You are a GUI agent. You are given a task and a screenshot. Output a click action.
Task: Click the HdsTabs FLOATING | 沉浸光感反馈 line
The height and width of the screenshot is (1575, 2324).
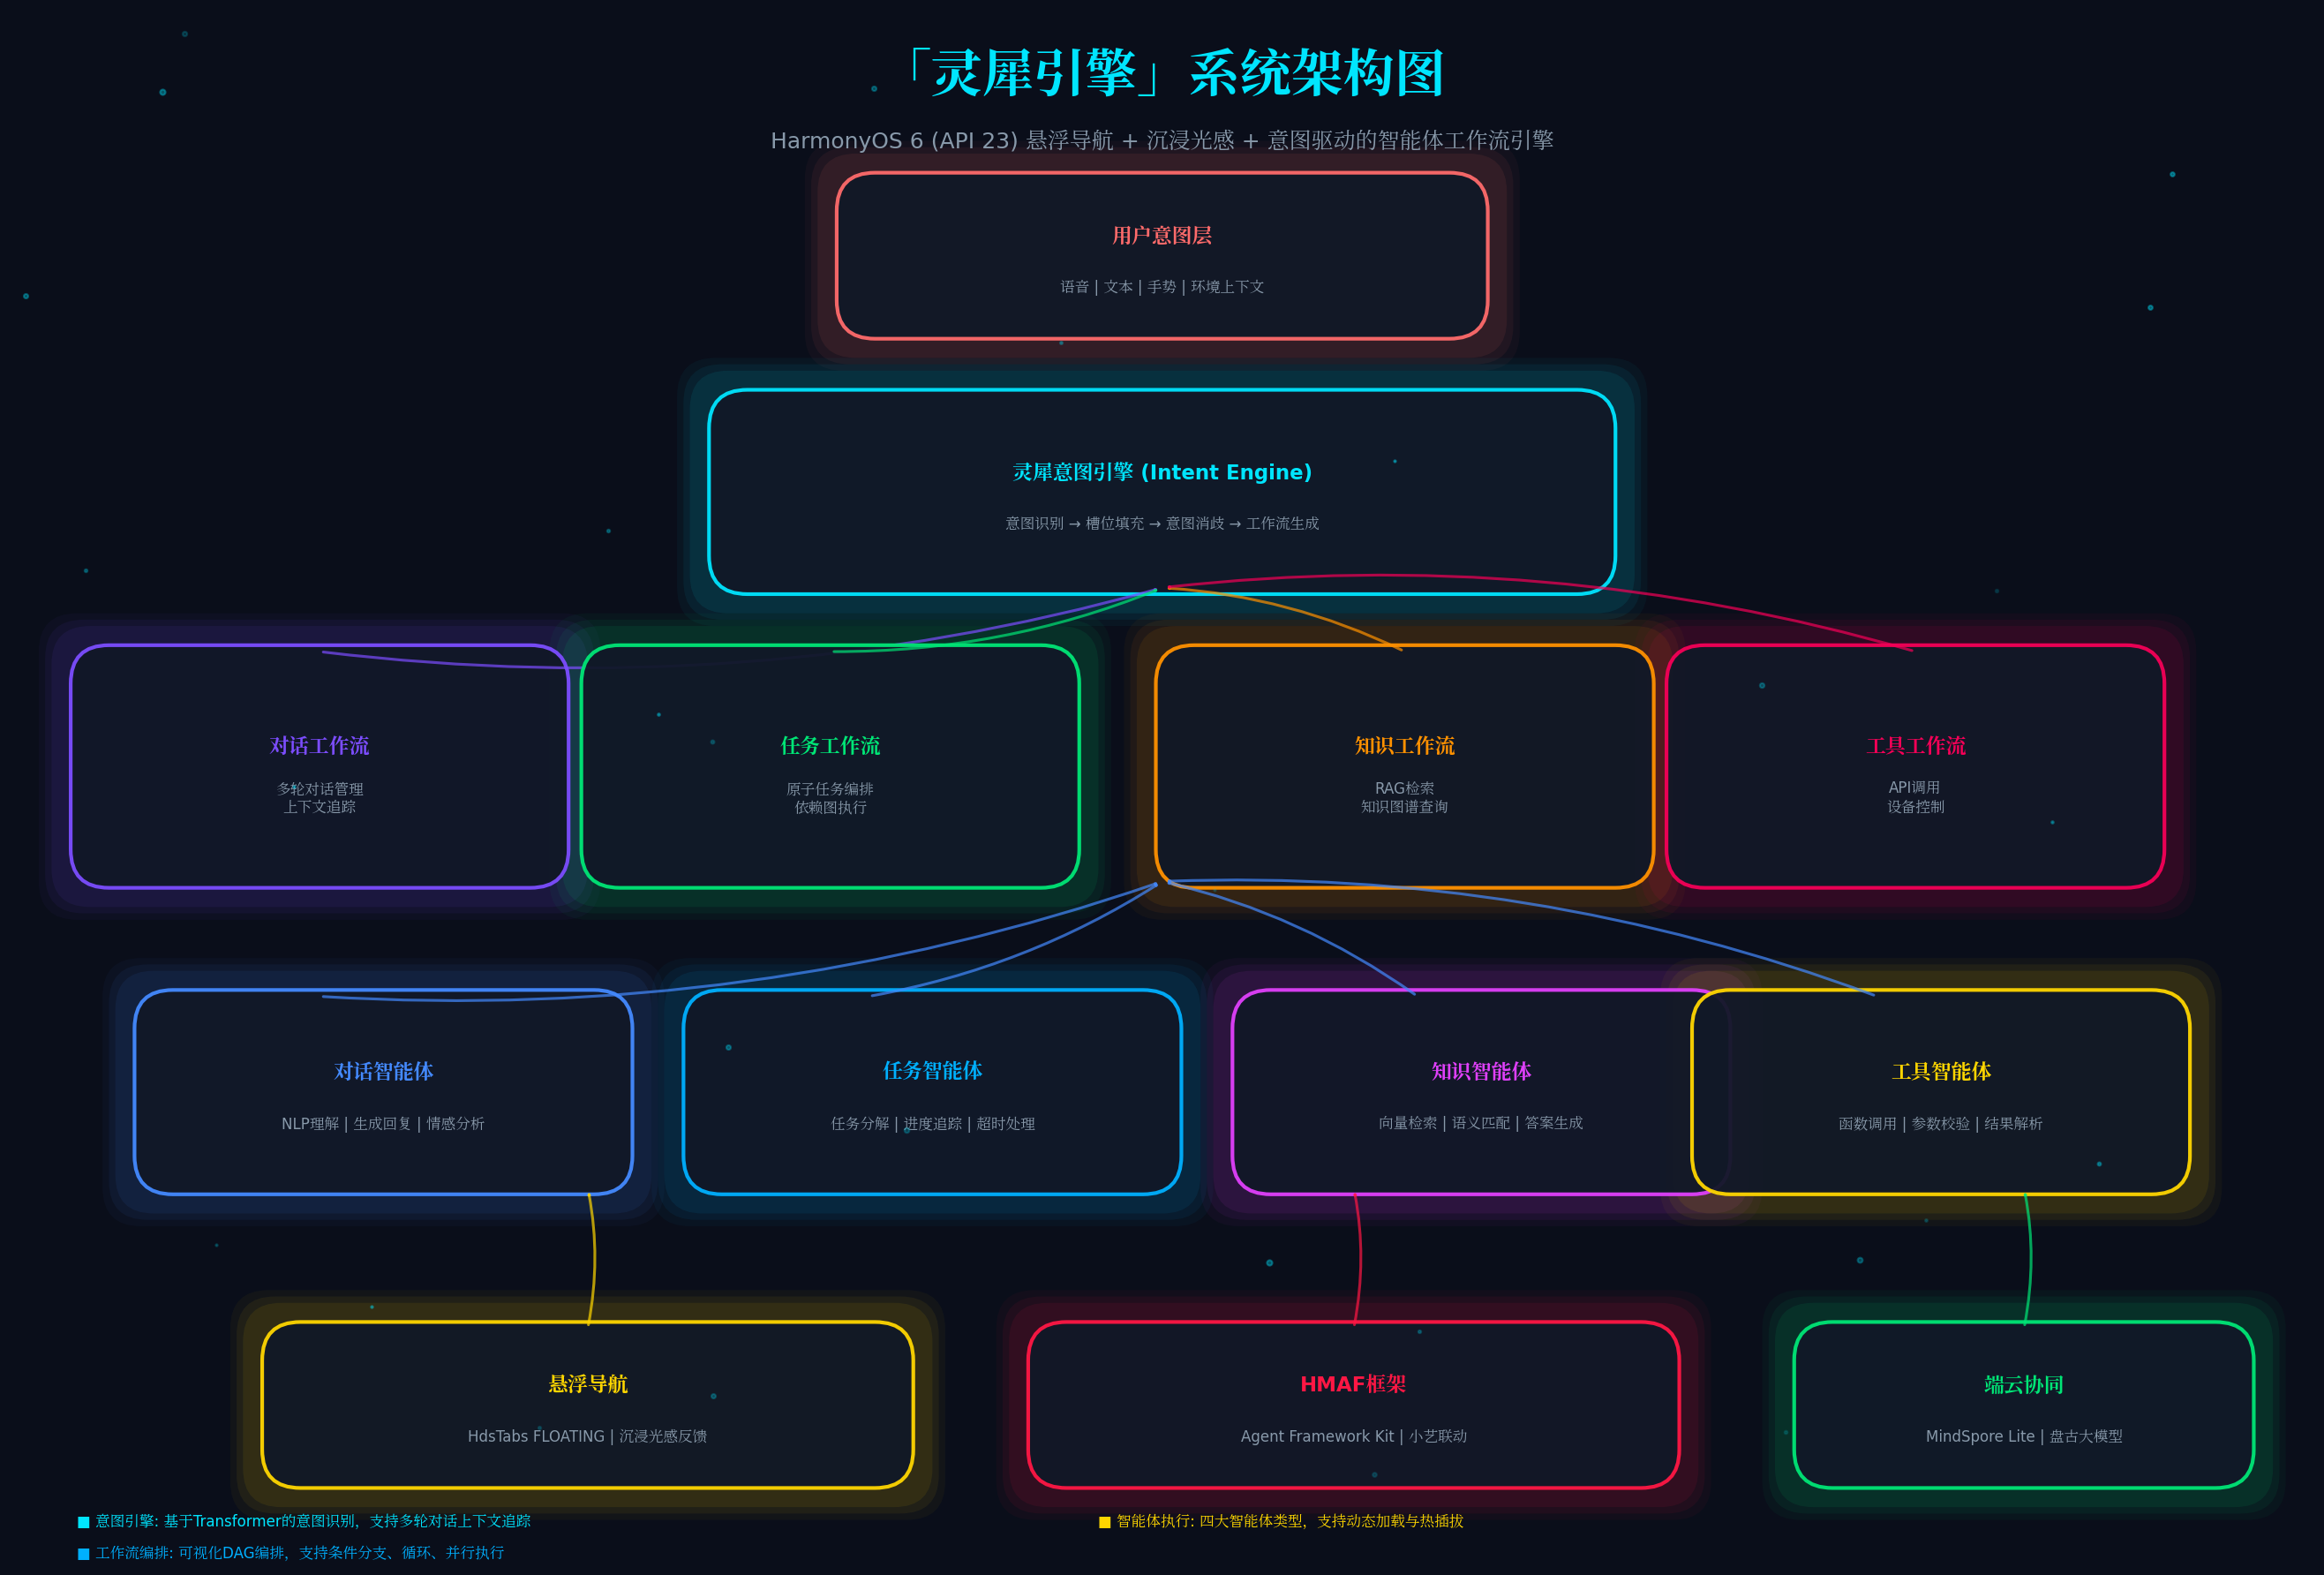coord(587,1436)
